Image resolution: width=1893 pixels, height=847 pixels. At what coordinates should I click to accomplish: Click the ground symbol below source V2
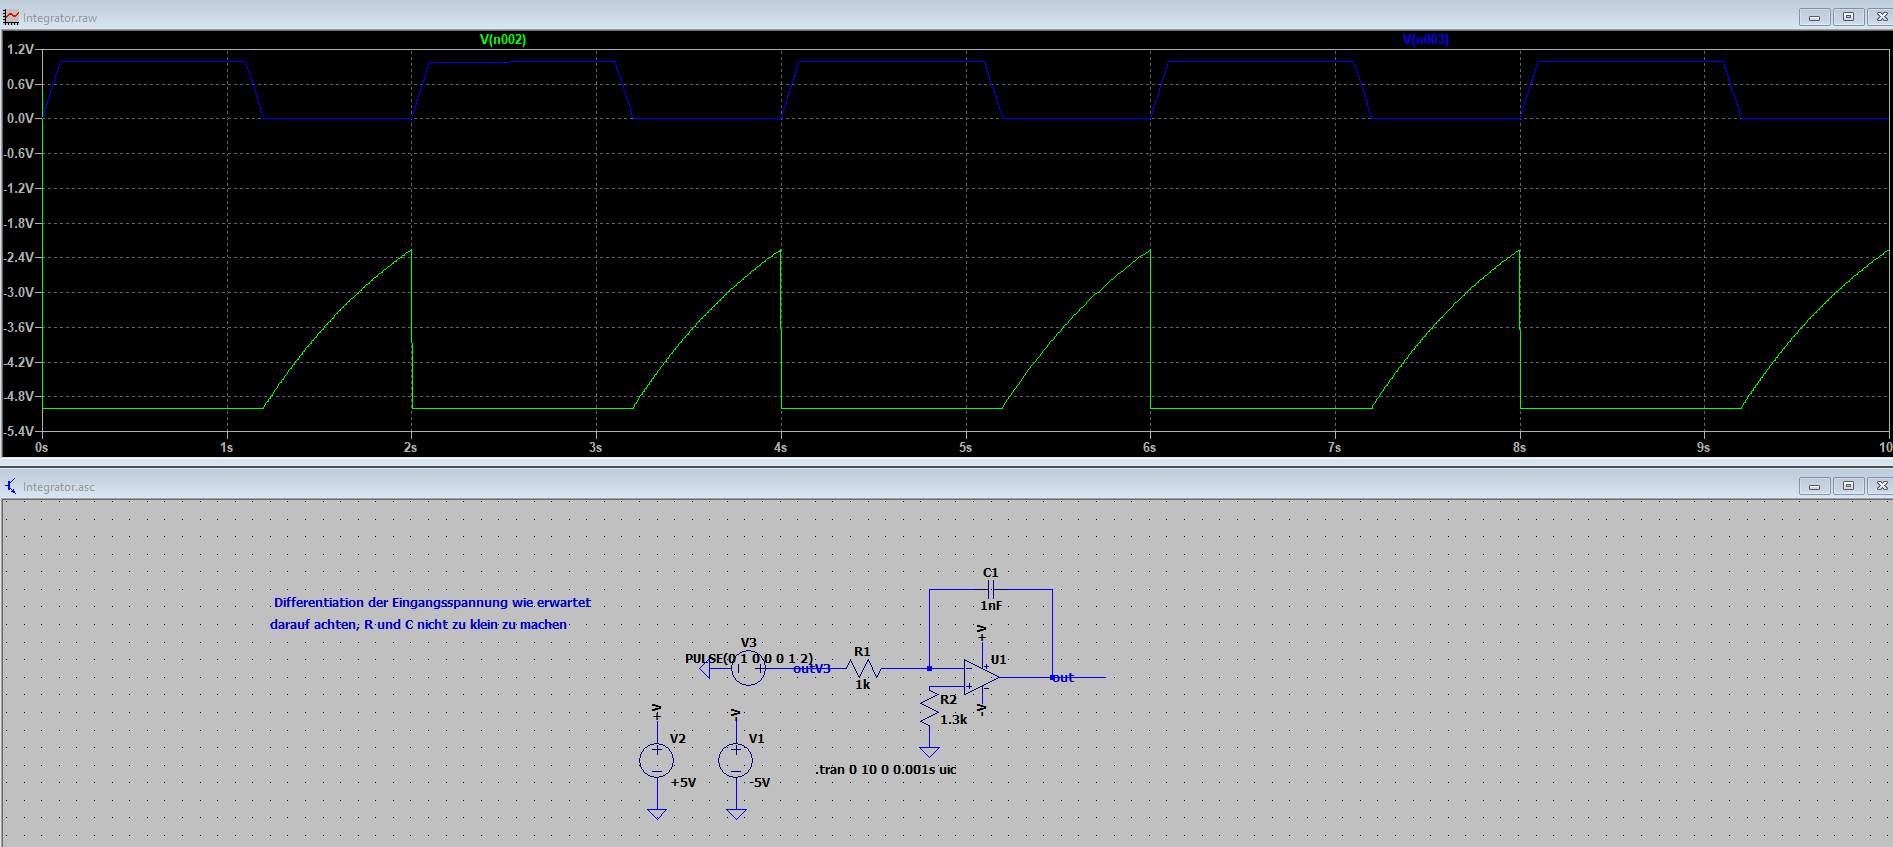[656, 814]
